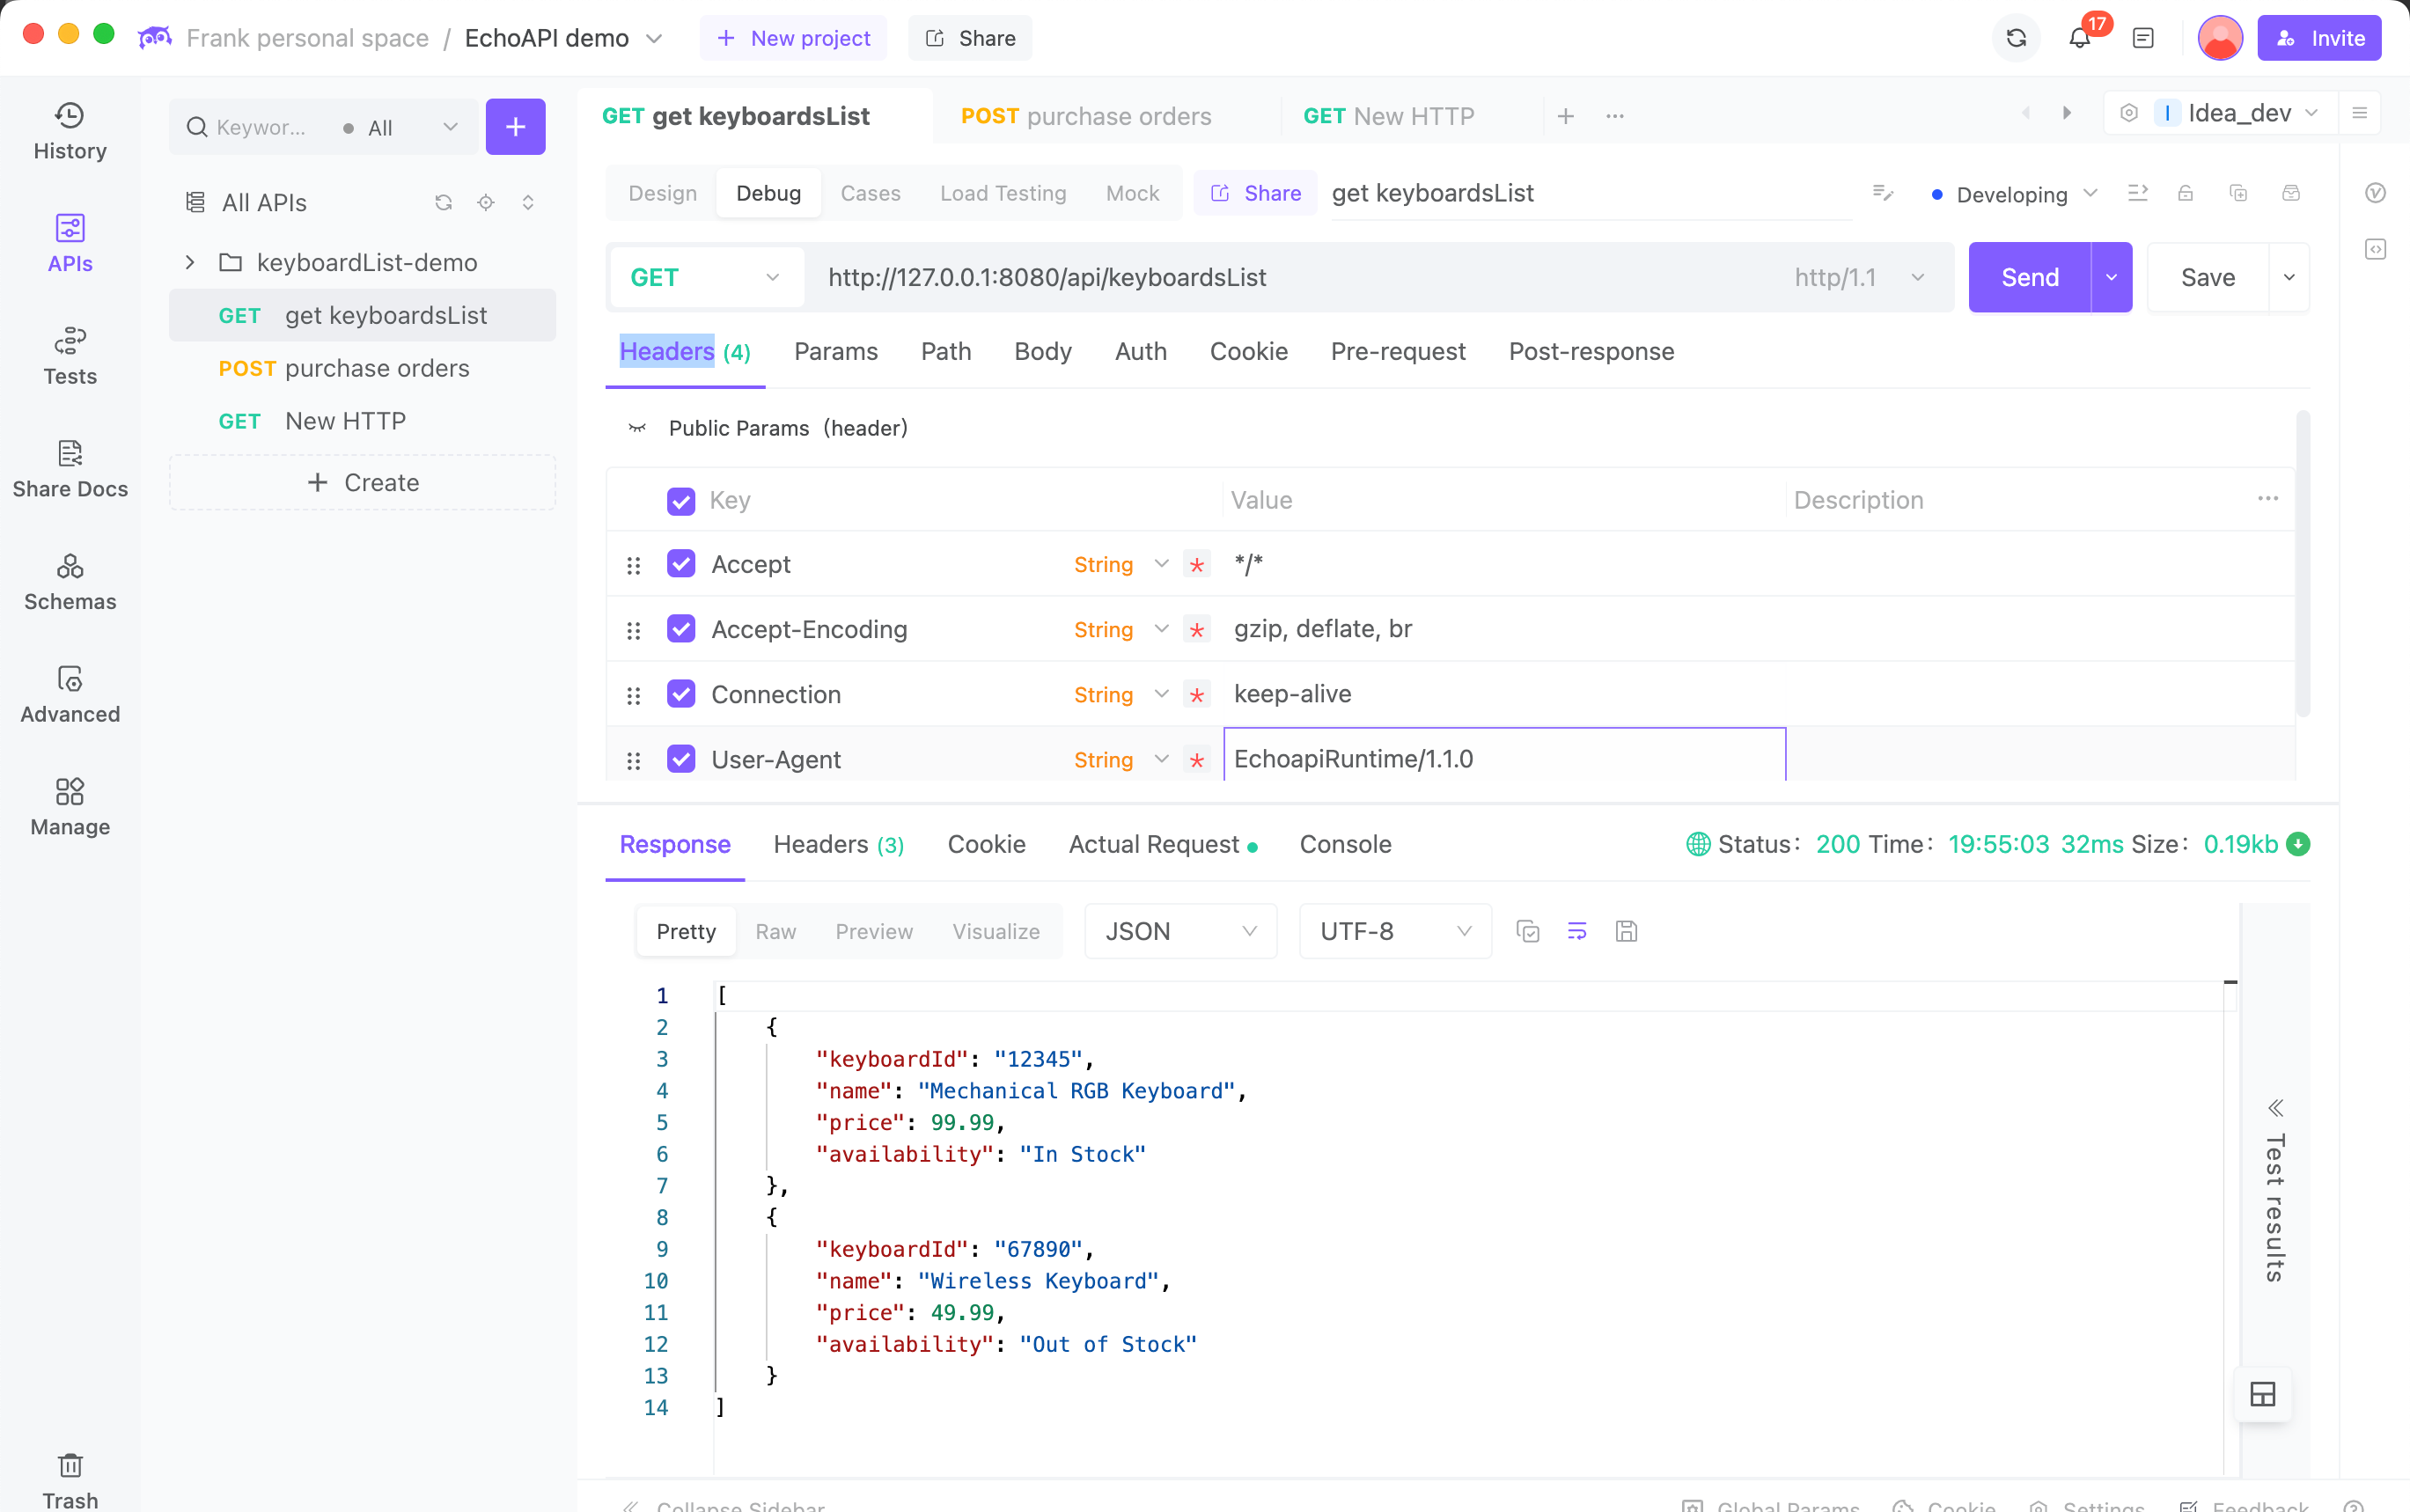Click the response minimap scrollbar
This screenshot has height=1512, width=2410.
click(2230, 1228)
